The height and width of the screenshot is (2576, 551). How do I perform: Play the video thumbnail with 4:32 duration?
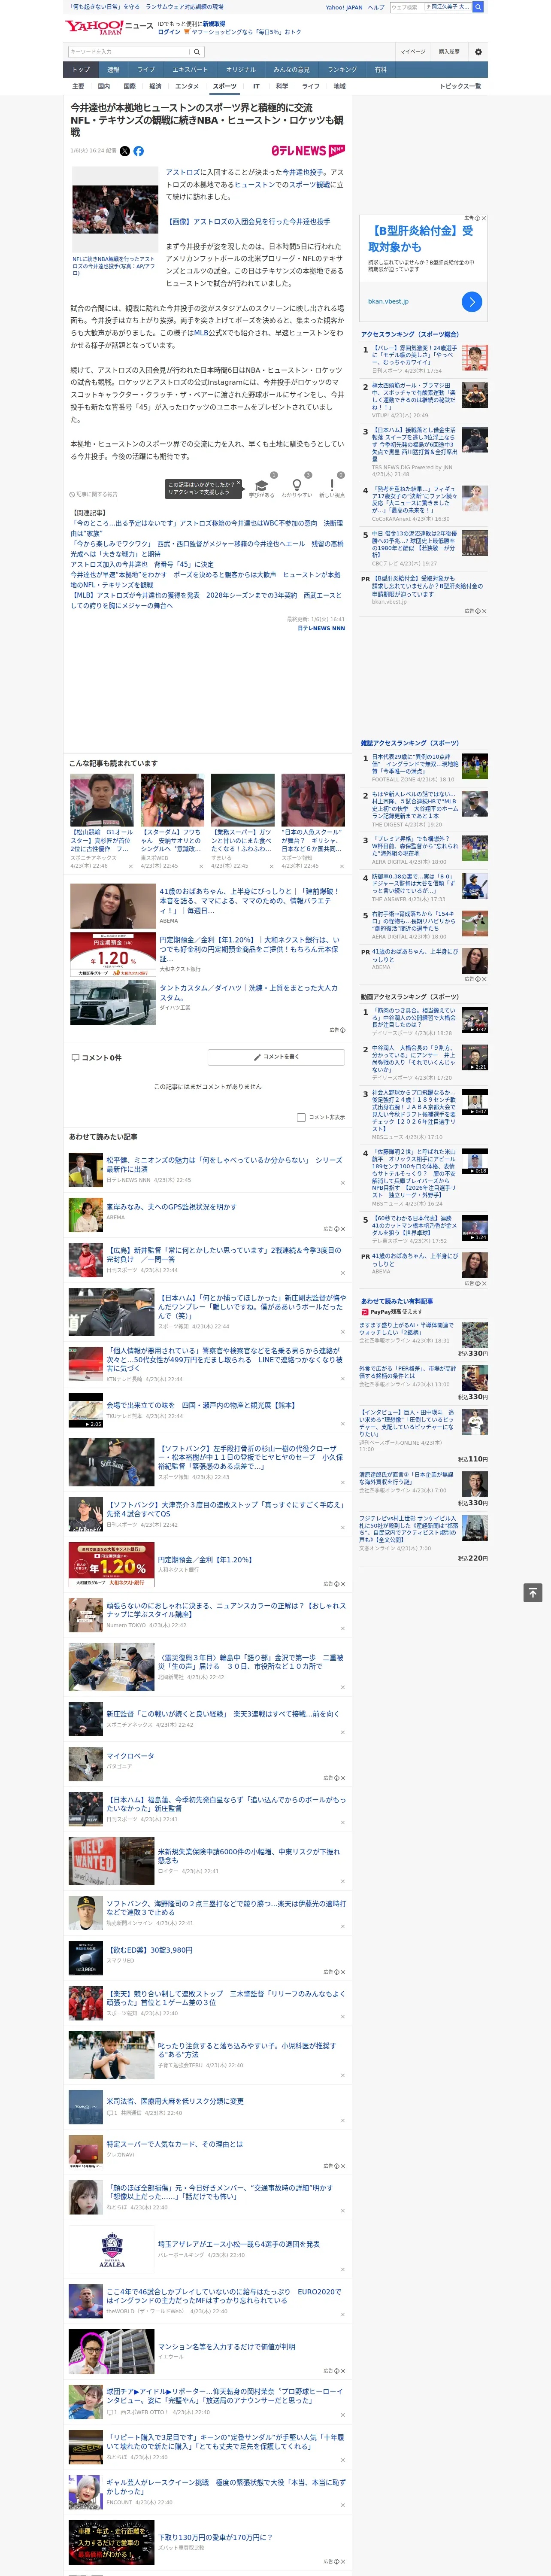(x=475, y=1020)
